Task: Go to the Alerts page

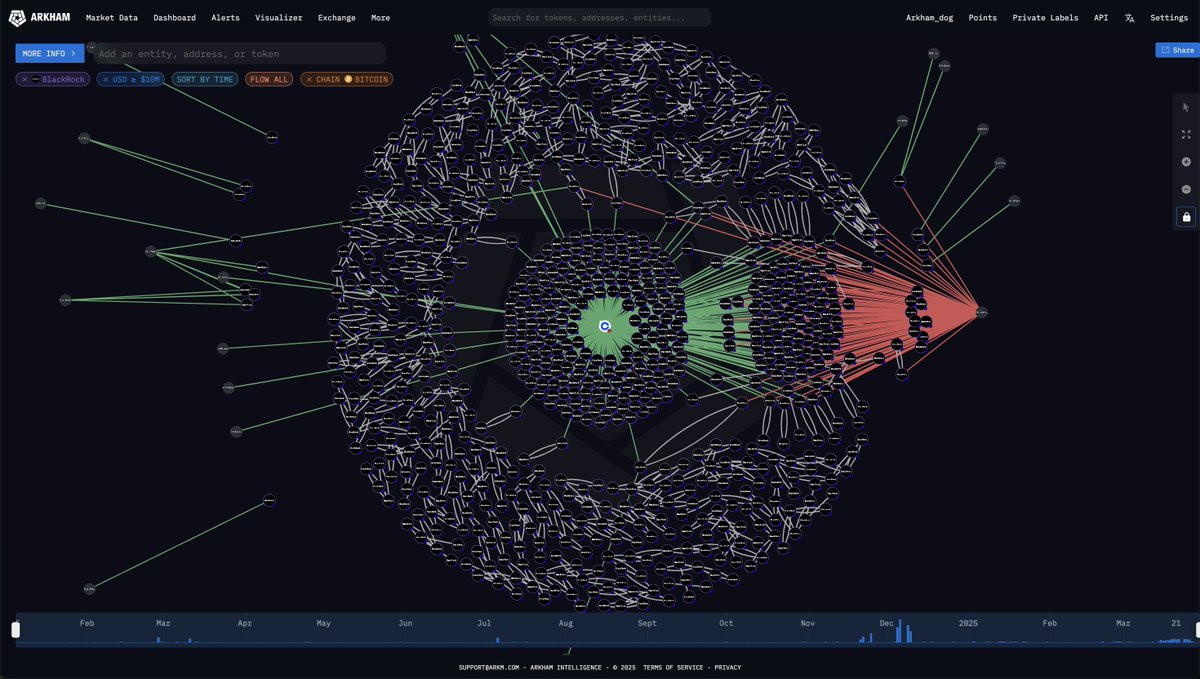Action: click(225, 18)
